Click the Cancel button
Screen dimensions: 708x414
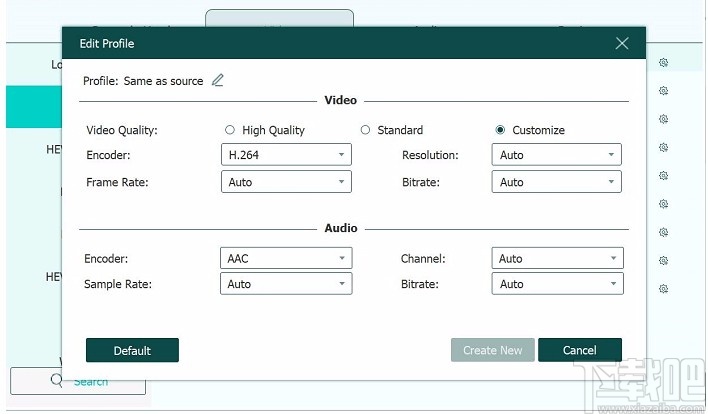click(x=580, y=350)
